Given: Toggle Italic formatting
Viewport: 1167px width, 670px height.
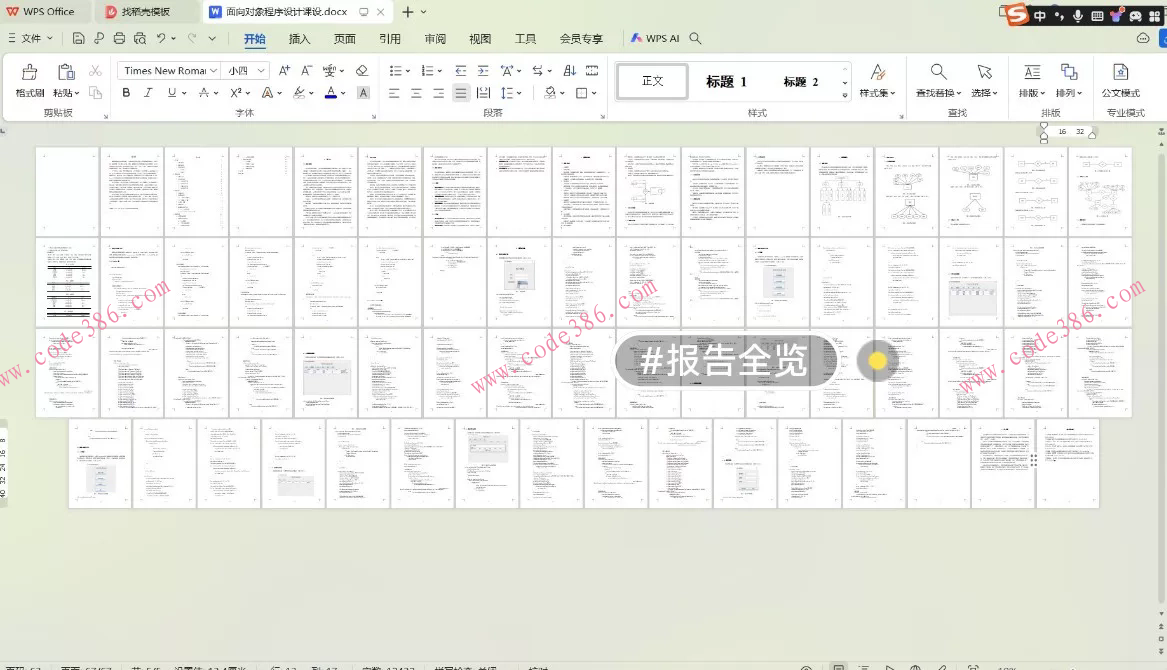Looking at the screenshot, I should tap(148, 93).
